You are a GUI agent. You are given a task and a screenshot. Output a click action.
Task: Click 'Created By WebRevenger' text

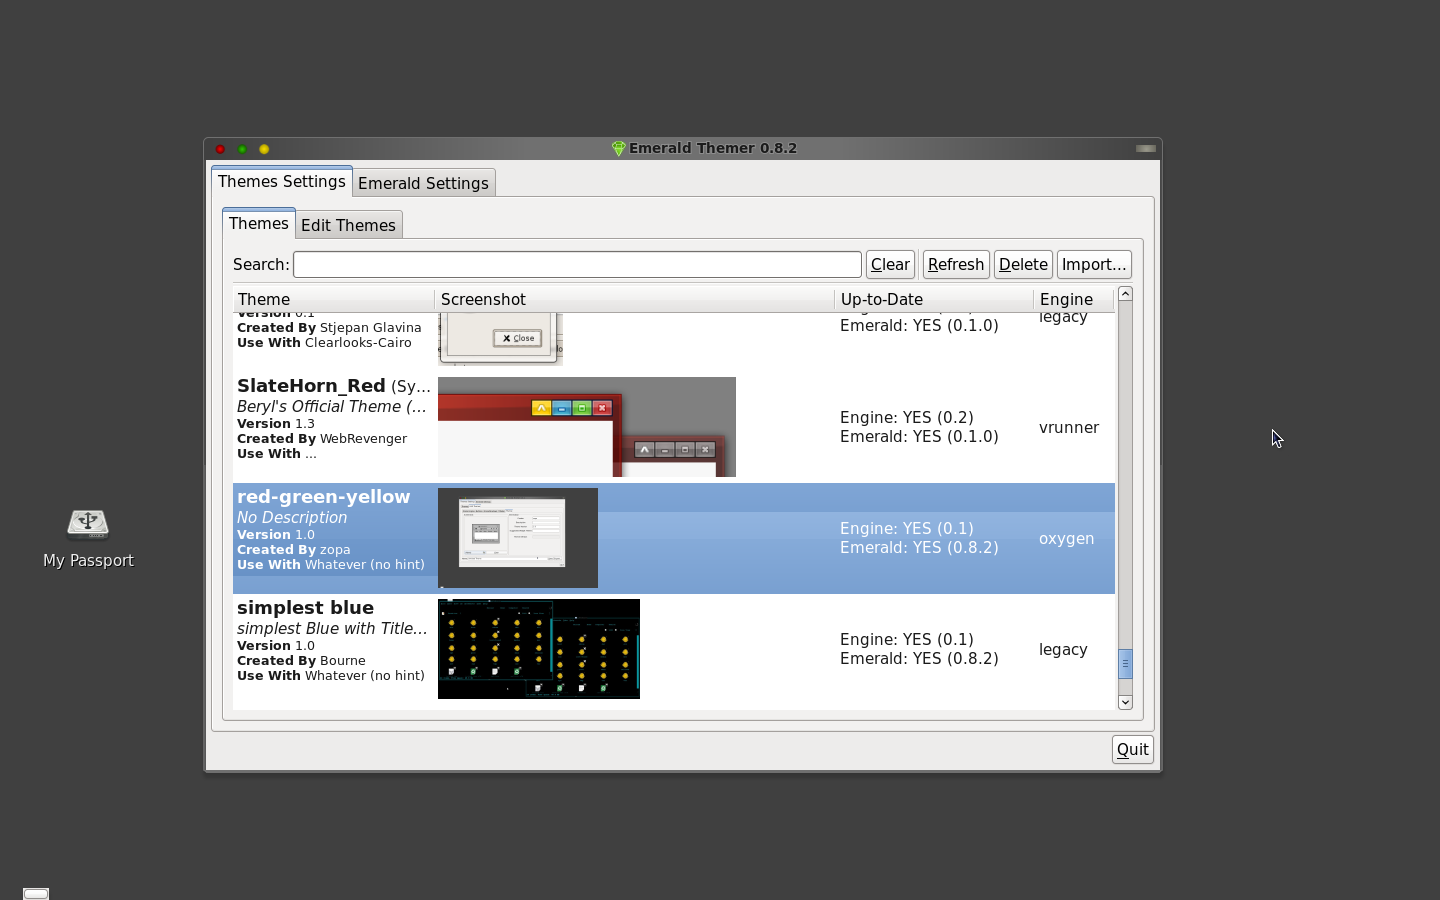[x=322, y=438]
